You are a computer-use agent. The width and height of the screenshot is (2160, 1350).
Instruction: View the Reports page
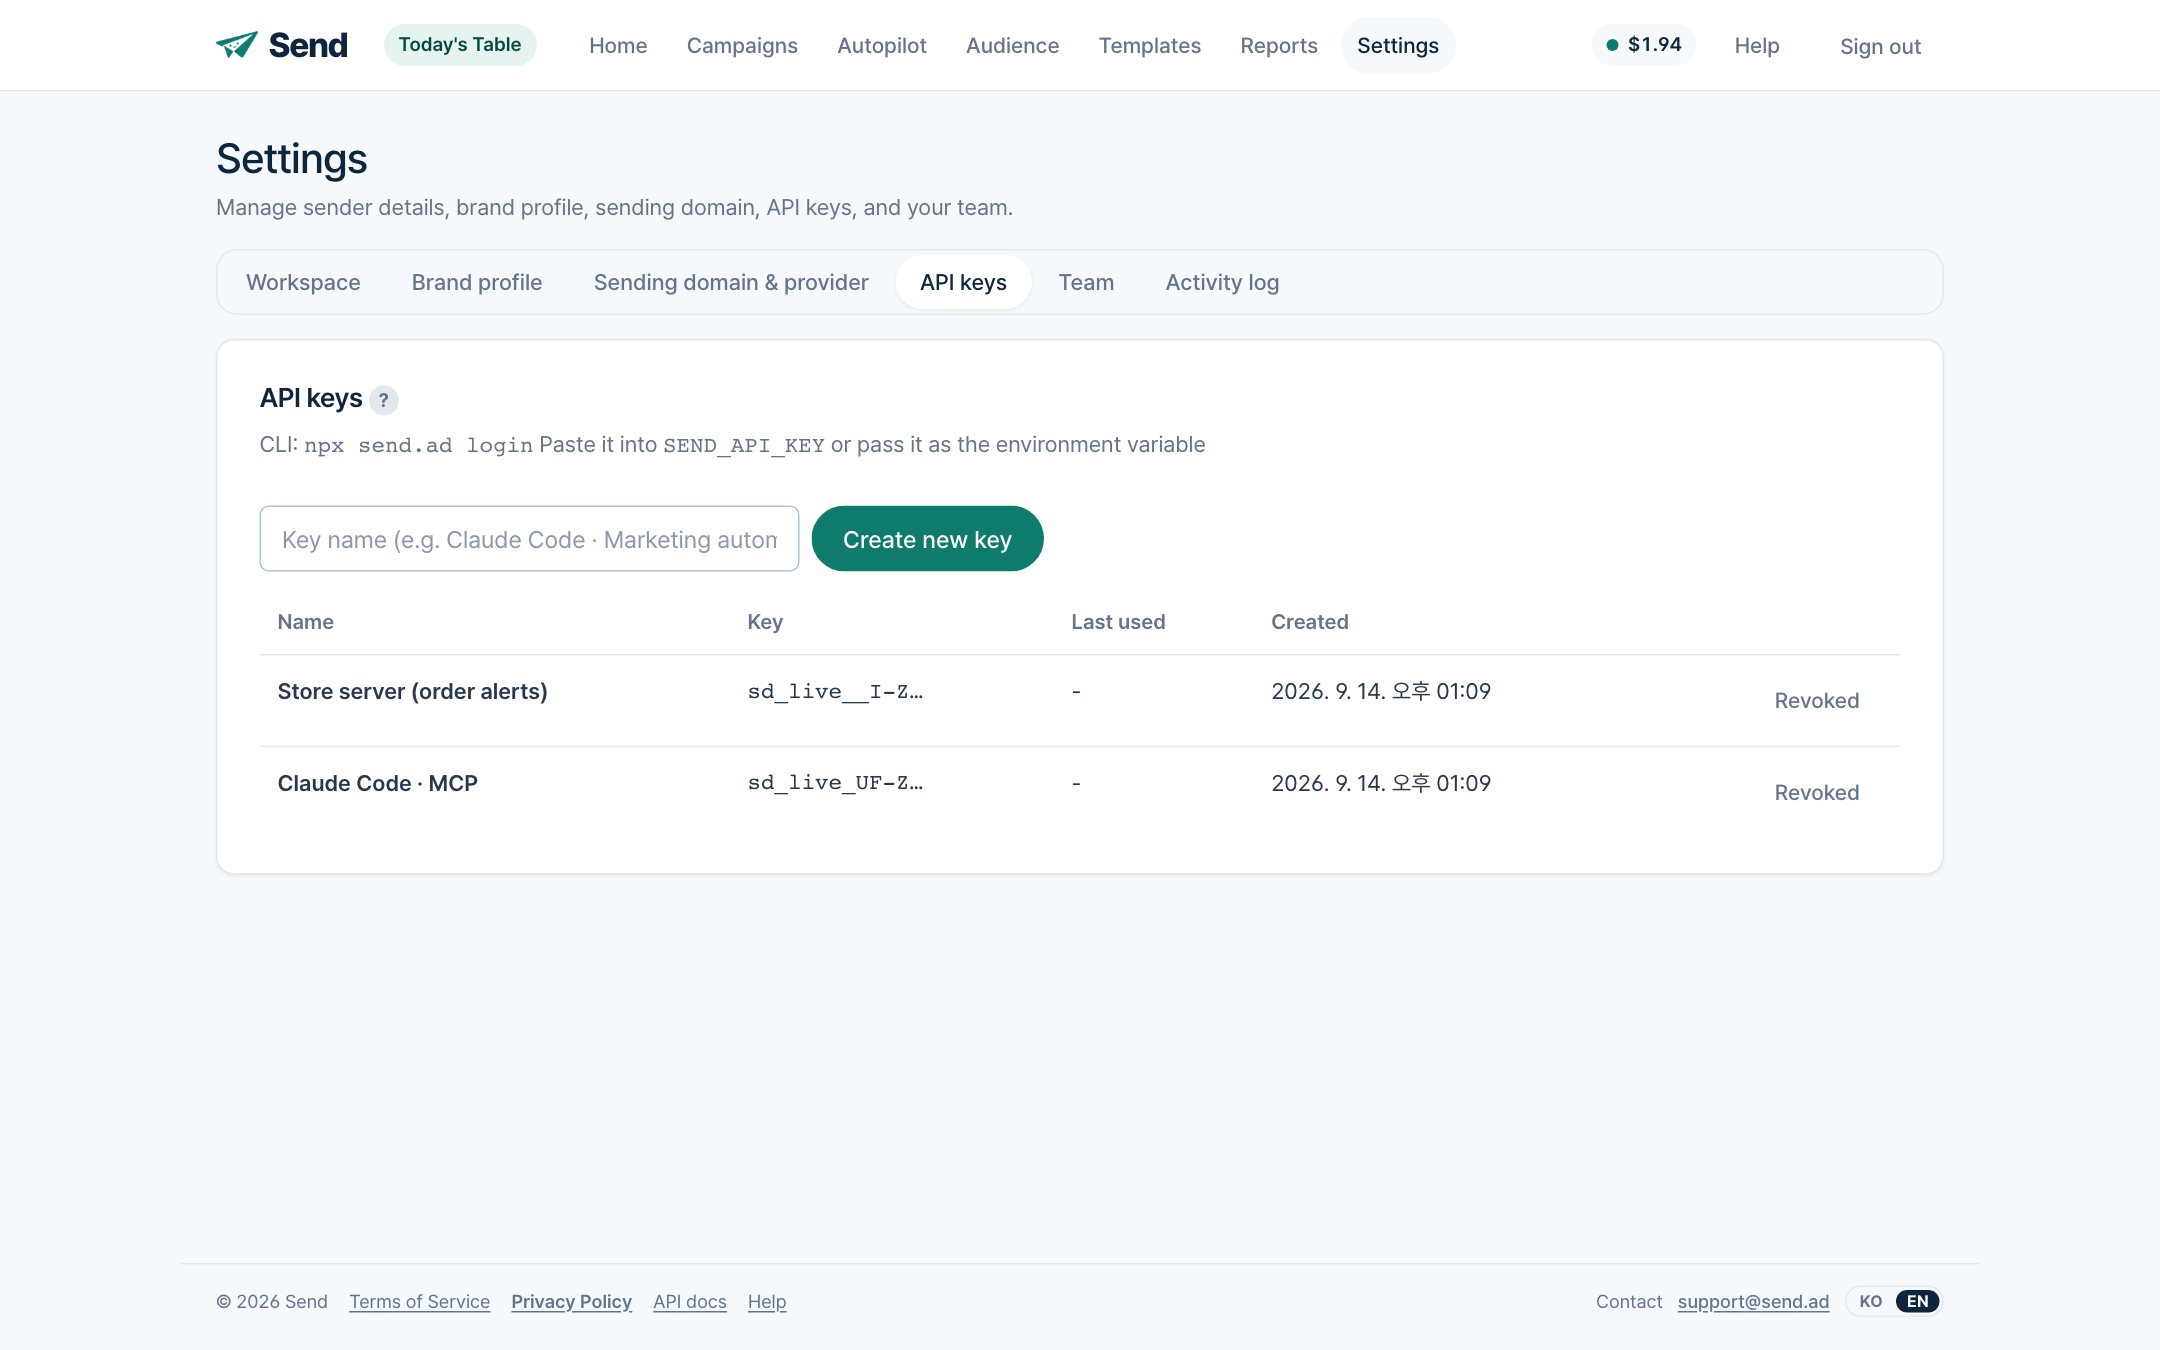click(x=1279, y=45)
